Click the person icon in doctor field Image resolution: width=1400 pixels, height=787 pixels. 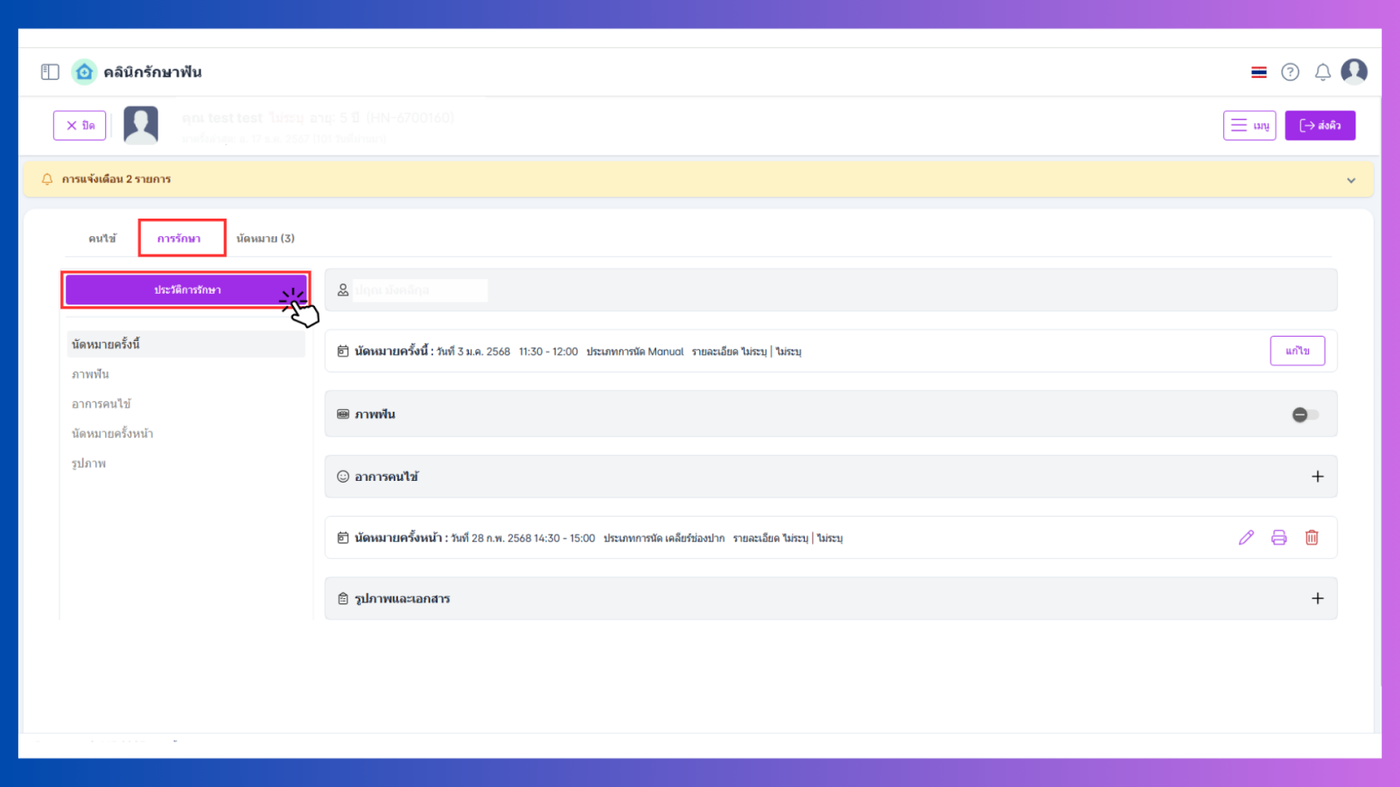[343, 290]
